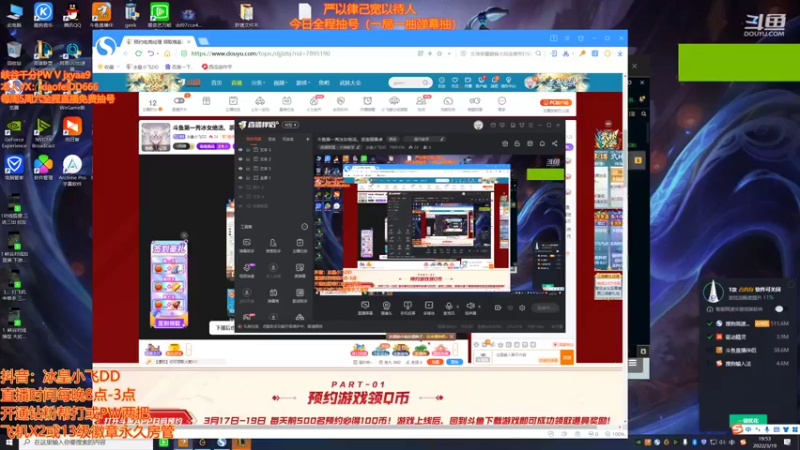Viewport: 800px width, 450px height.
Task: Toggle visibility eye for 文本 3 layer
Action: [240, 150]
